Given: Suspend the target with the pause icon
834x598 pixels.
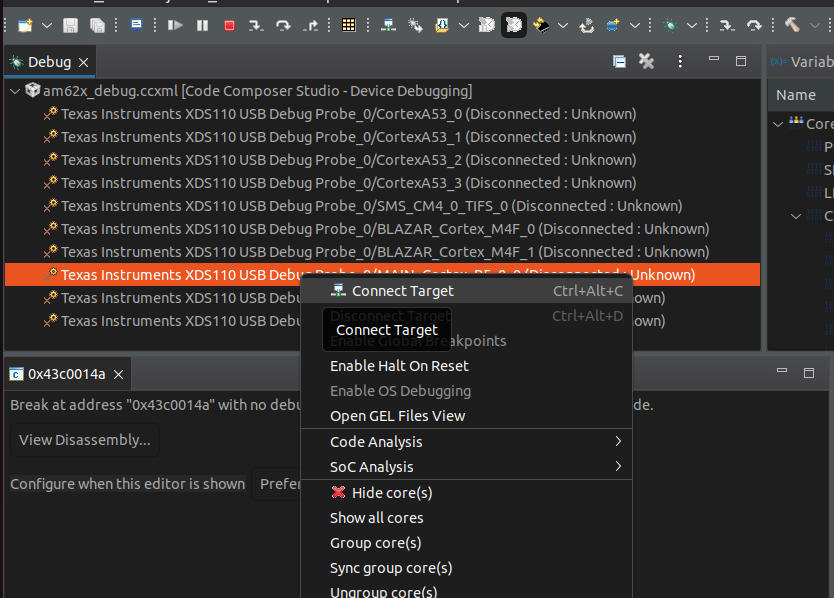Looking at the screenshot, I should pos(202,25).
